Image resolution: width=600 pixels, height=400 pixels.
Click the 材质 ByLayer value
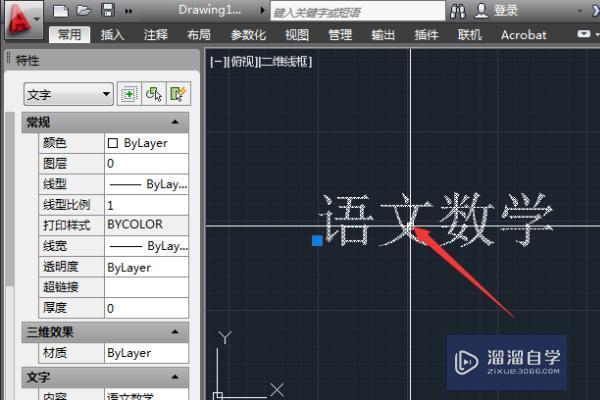point(147,353)
